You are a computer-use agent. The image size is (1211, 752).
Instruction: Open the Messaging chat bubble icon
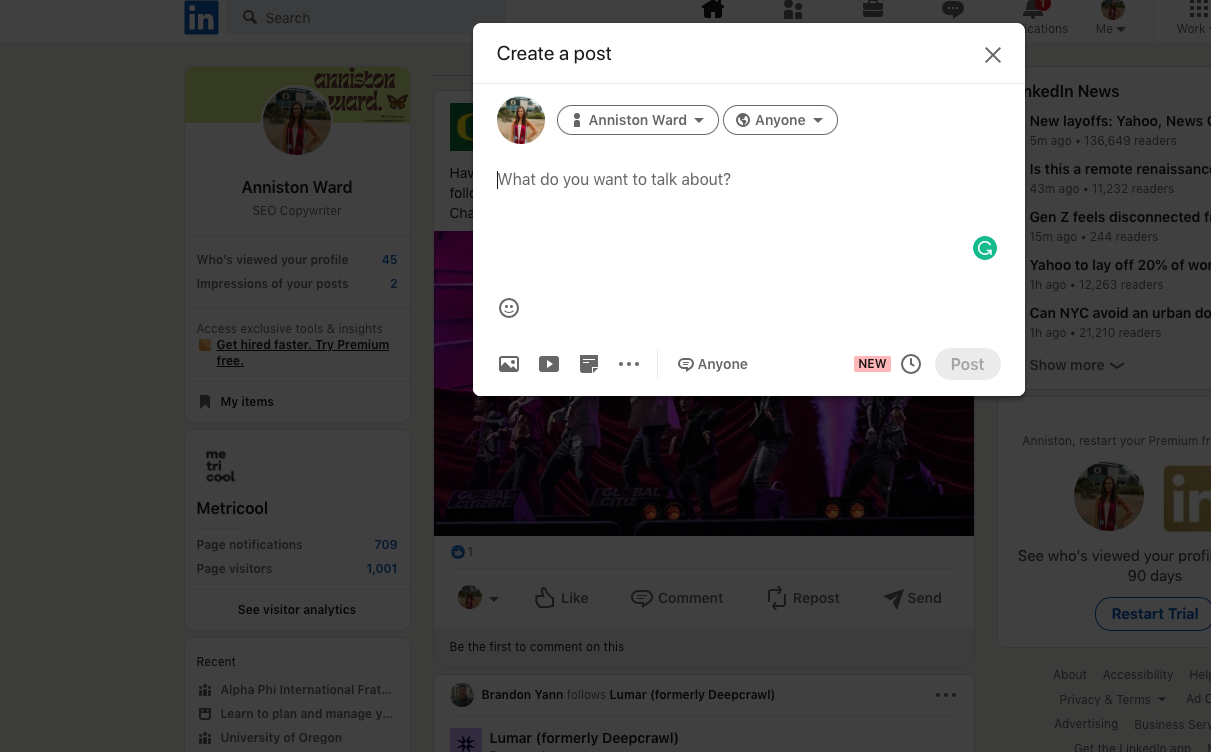[953, 10]
